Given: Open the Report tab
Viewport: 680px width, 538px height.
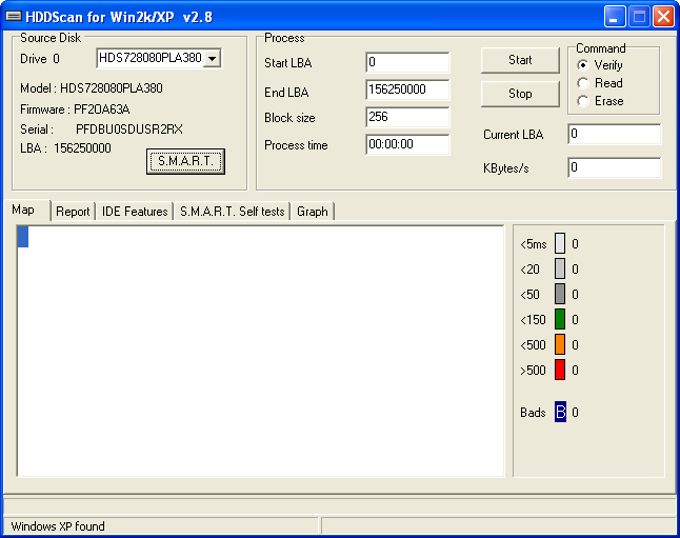Looking at the screenshot, I should pos(73,212).
